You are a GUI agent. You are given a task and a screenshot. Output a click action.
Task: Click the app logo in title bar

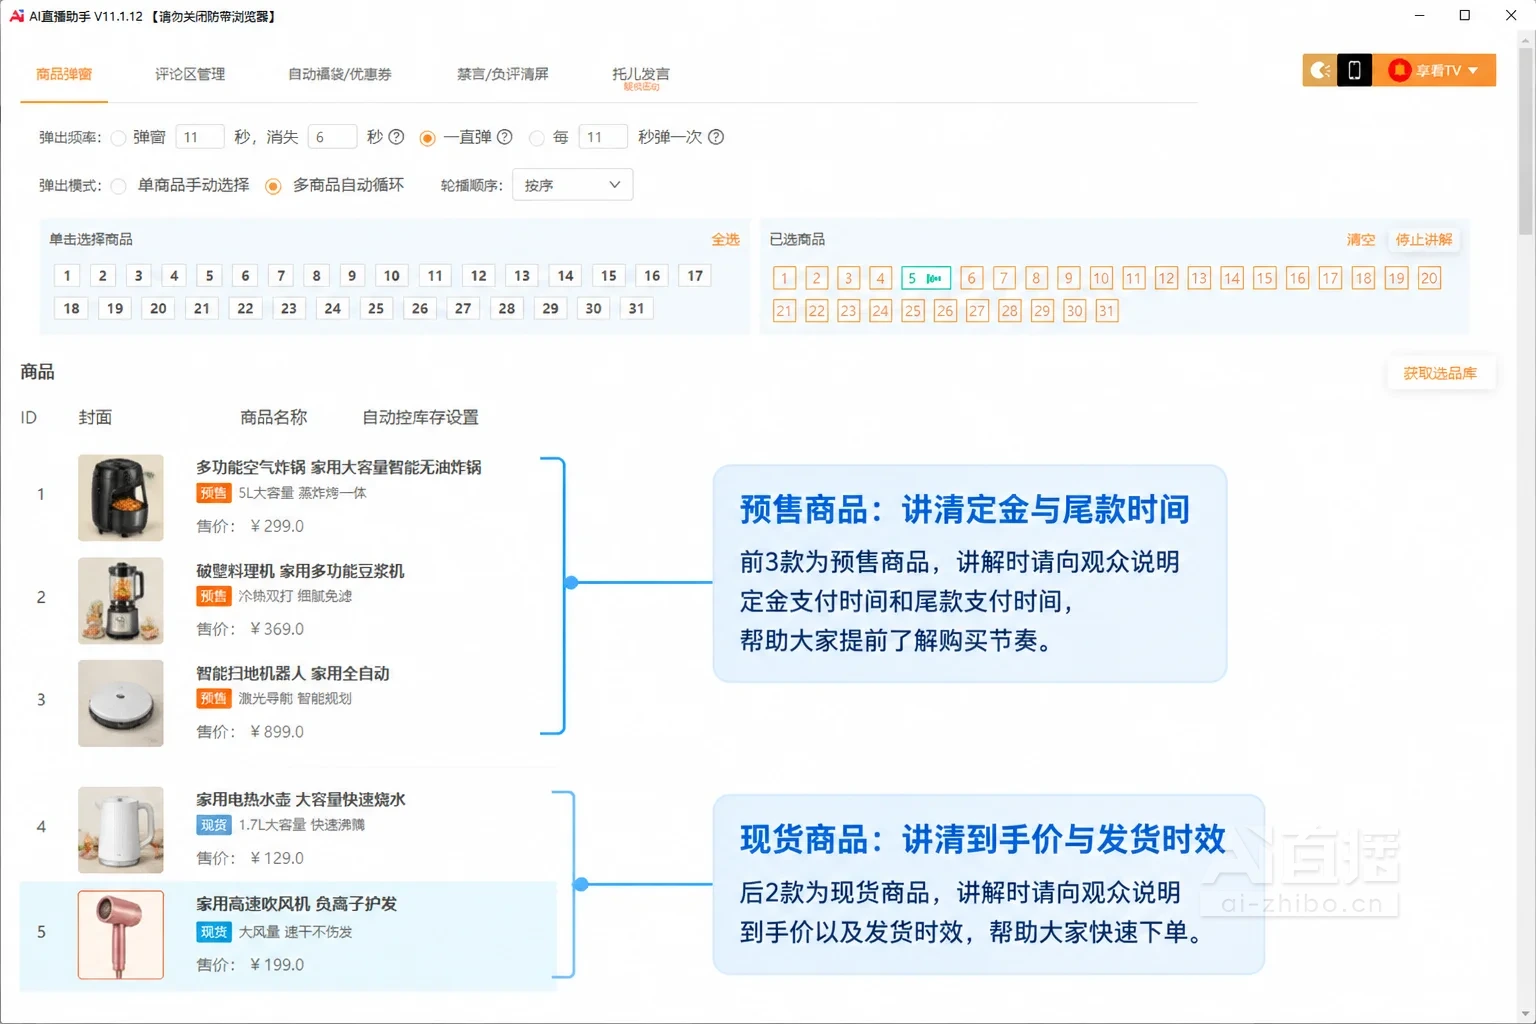tap(16, 16)
